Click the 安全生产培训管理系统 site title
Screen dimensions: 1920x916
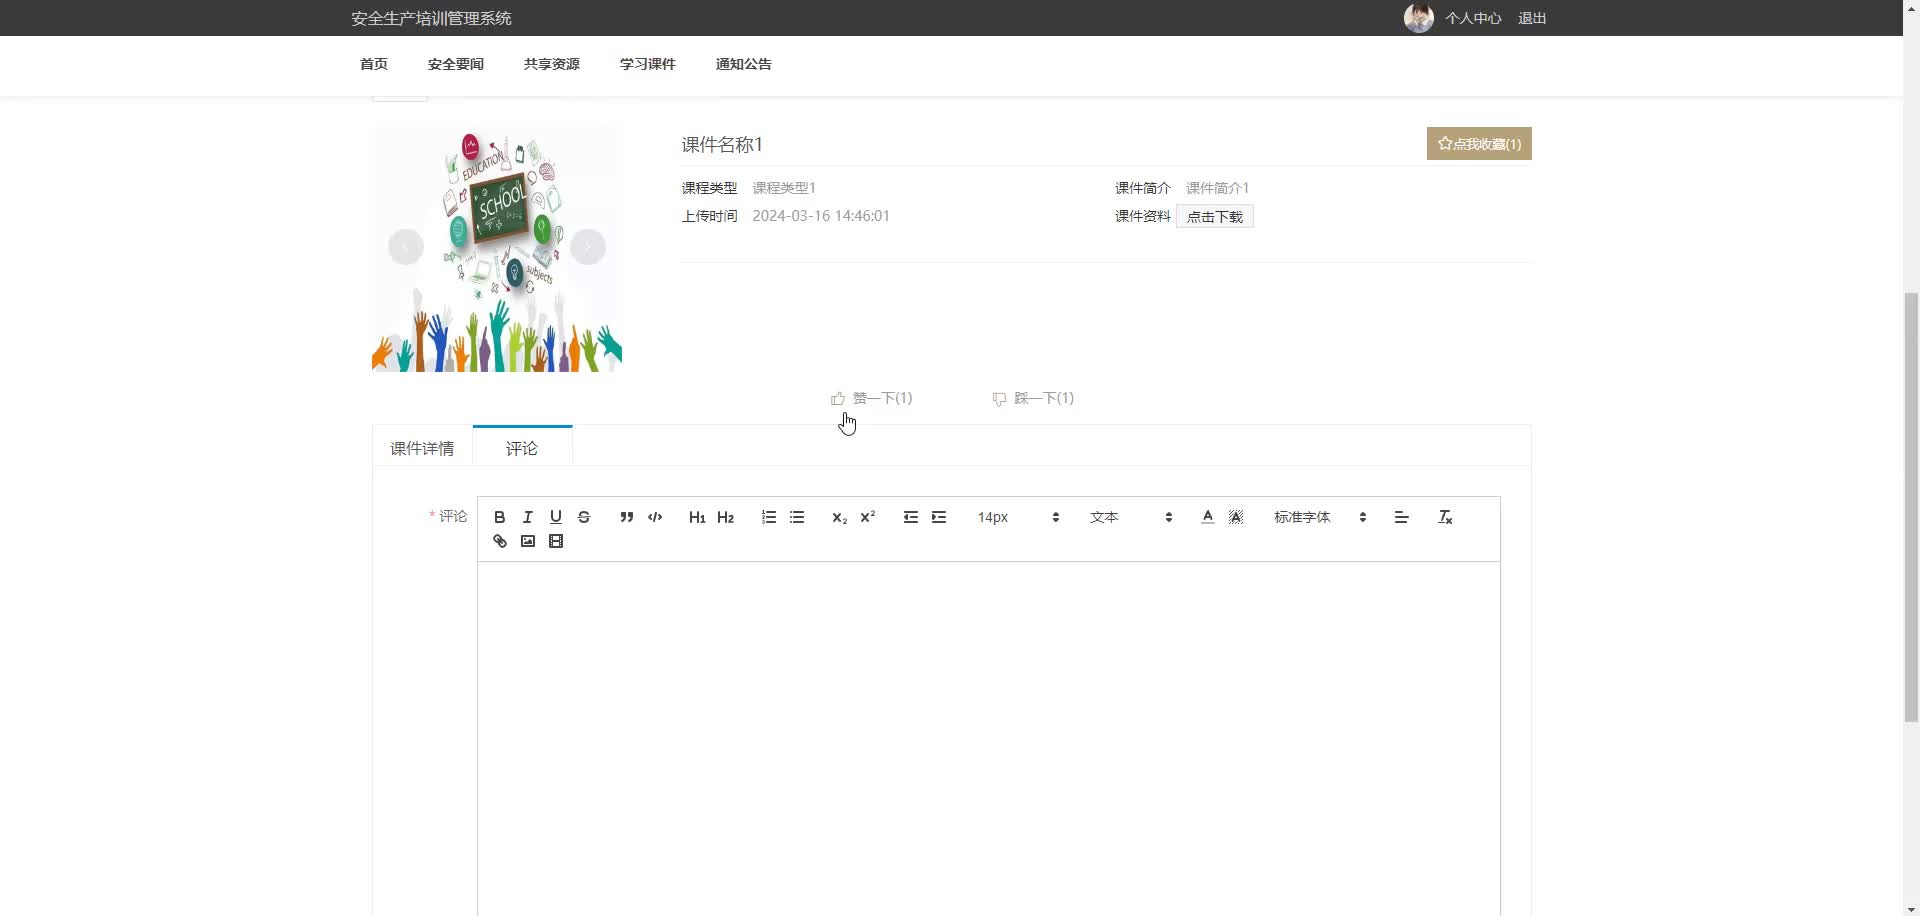(431, 18)
